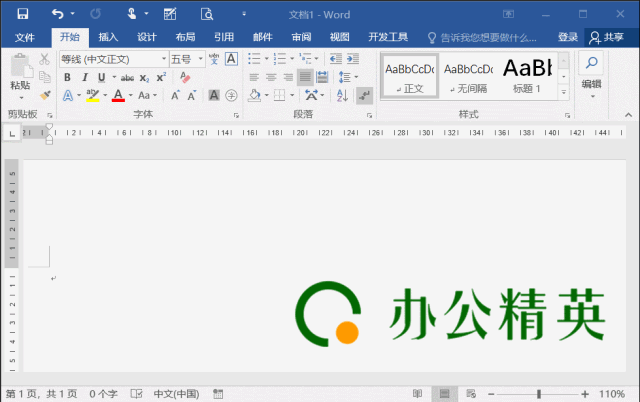Align text right
640x402 pixels.
tap(288, 77)
